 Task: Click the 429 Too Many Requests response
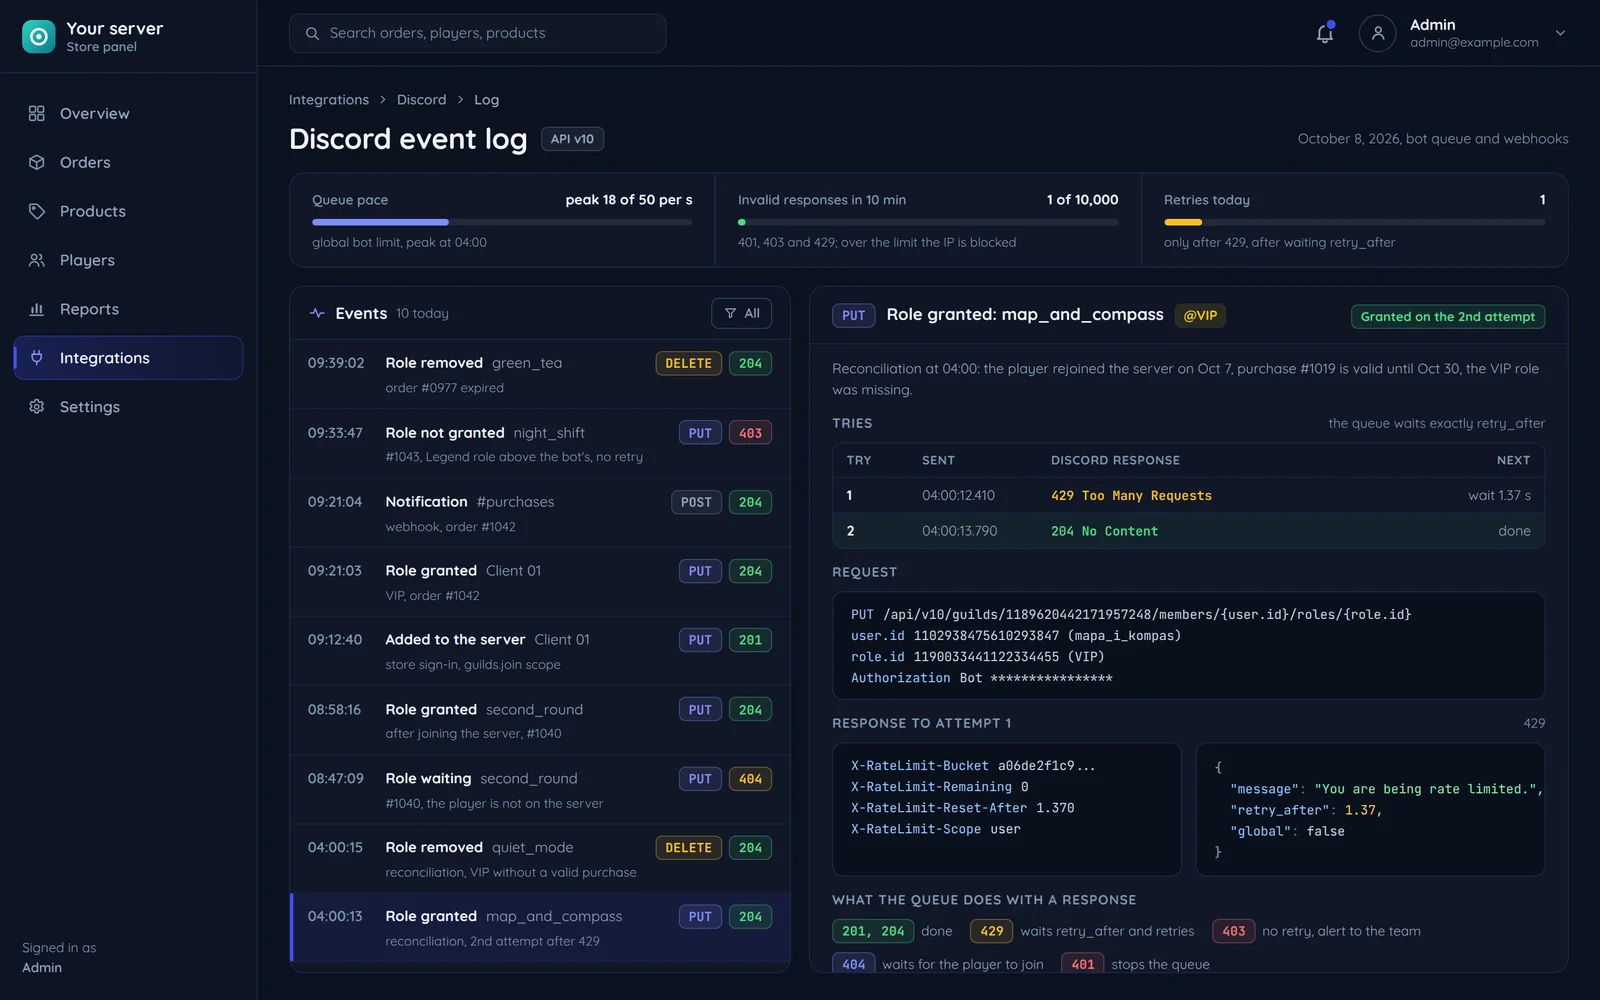tap(1131, 496)
